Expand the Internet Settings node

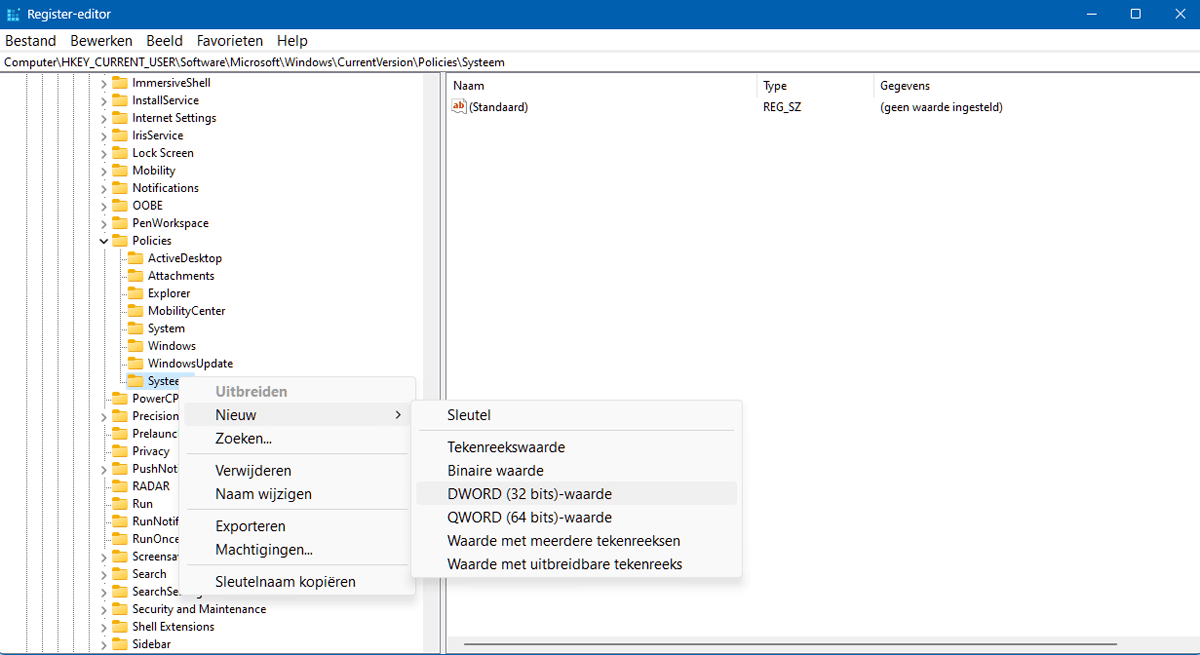click(104, 118)
